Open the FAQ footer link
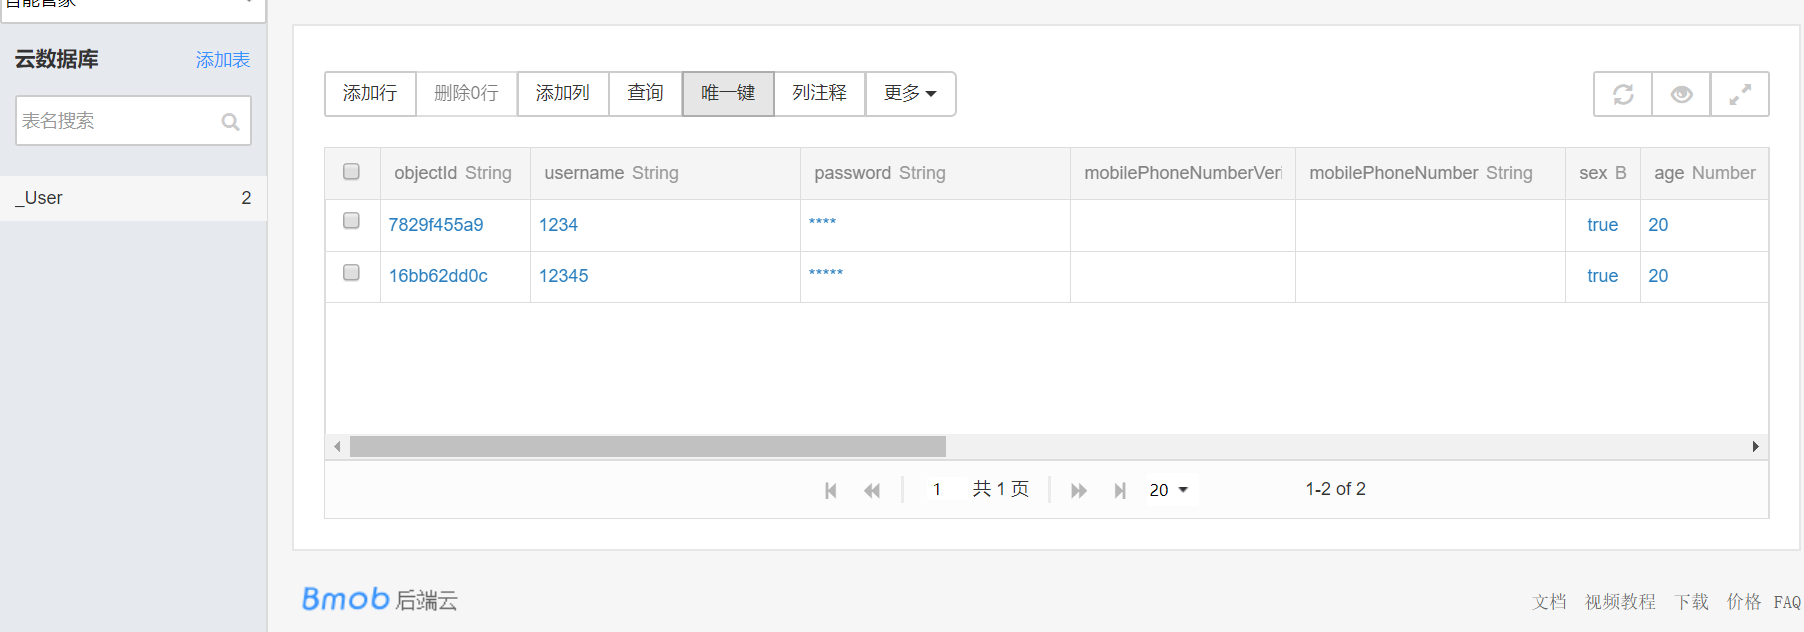This screenshot has width=1804, height=632. [1787, 602]
